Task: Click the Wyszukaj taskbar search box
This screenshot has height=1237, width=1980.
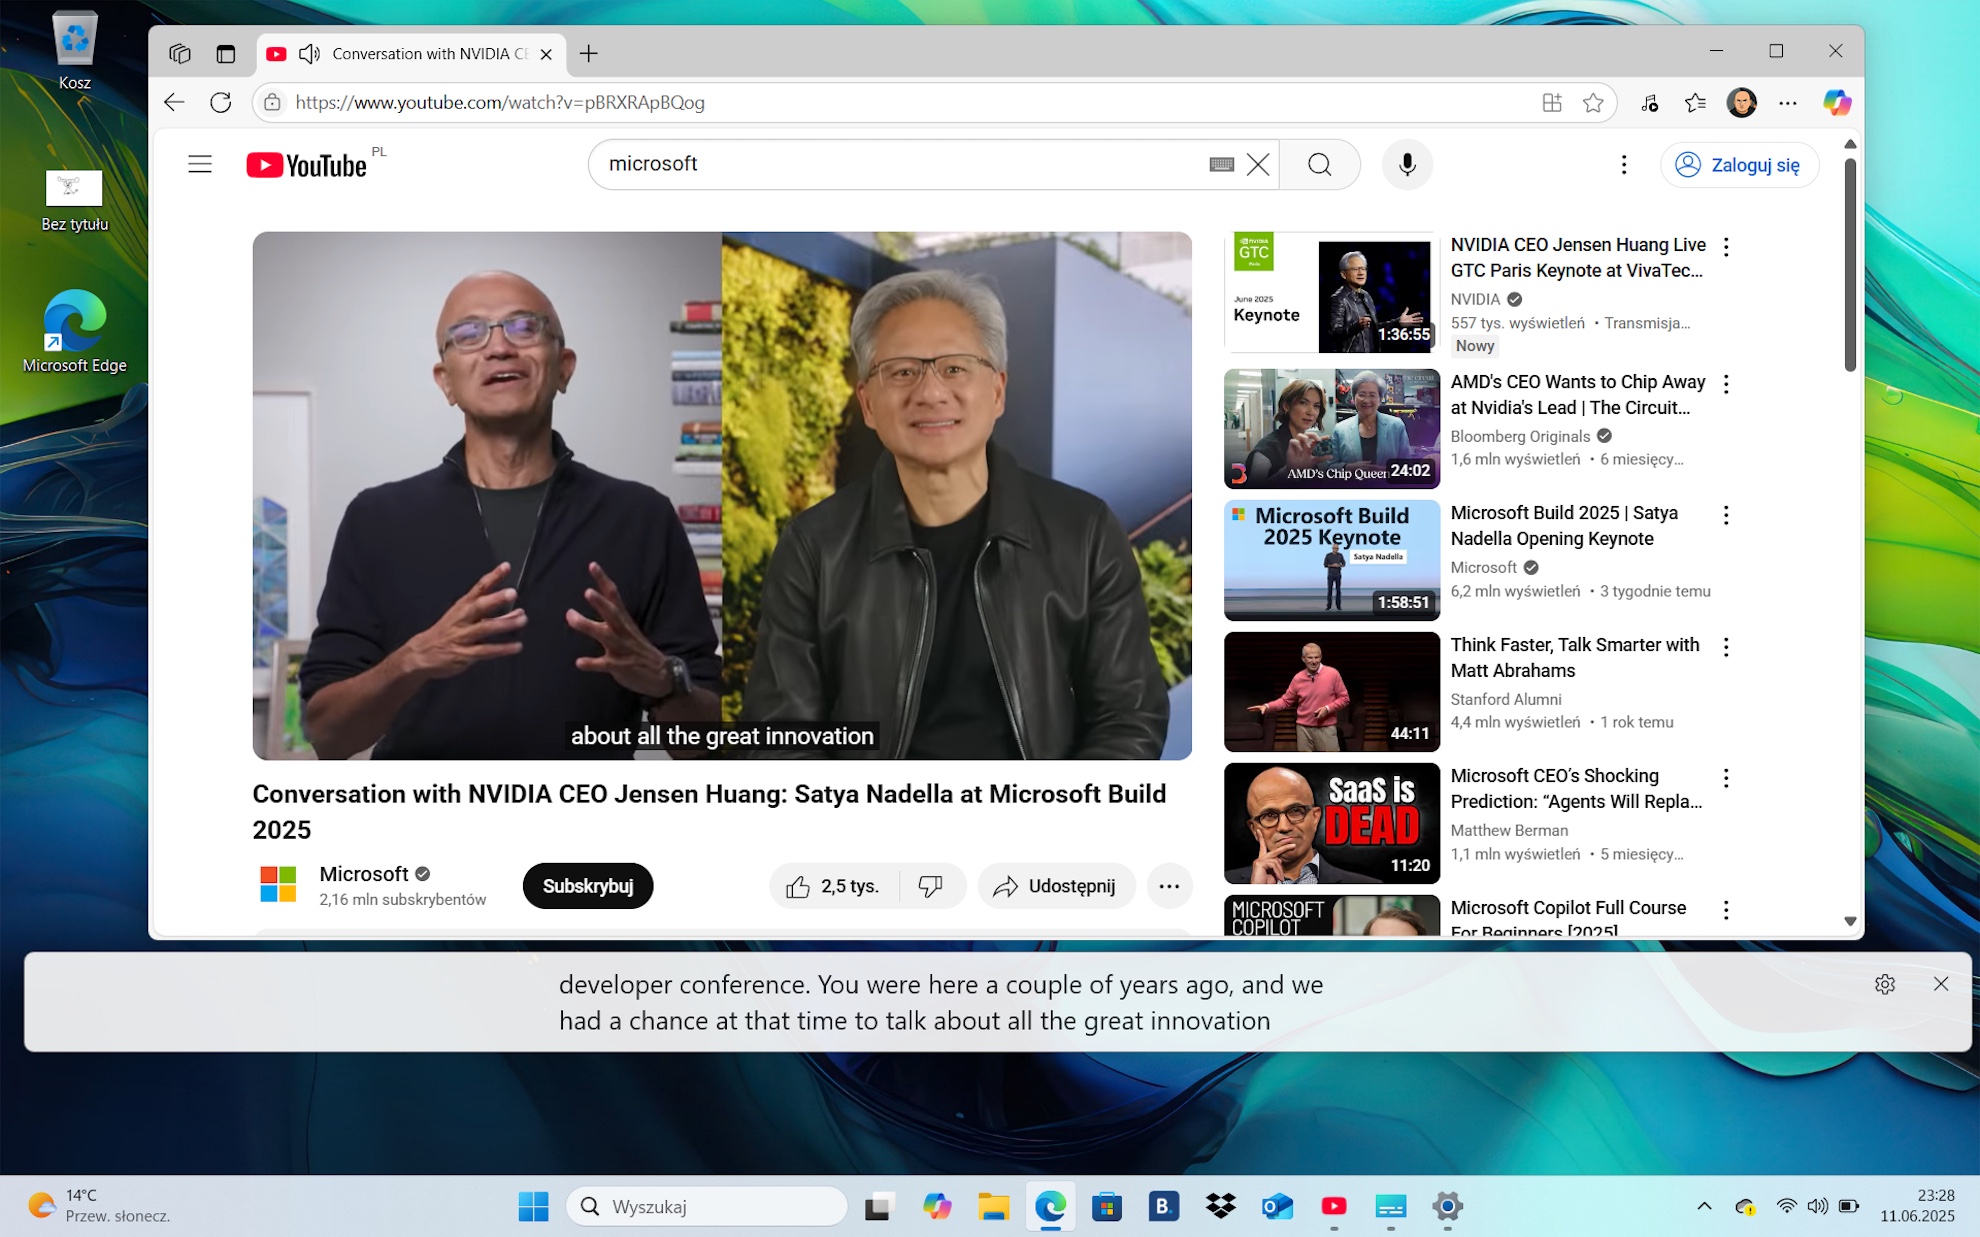Action: click(x=707, y=1207)
